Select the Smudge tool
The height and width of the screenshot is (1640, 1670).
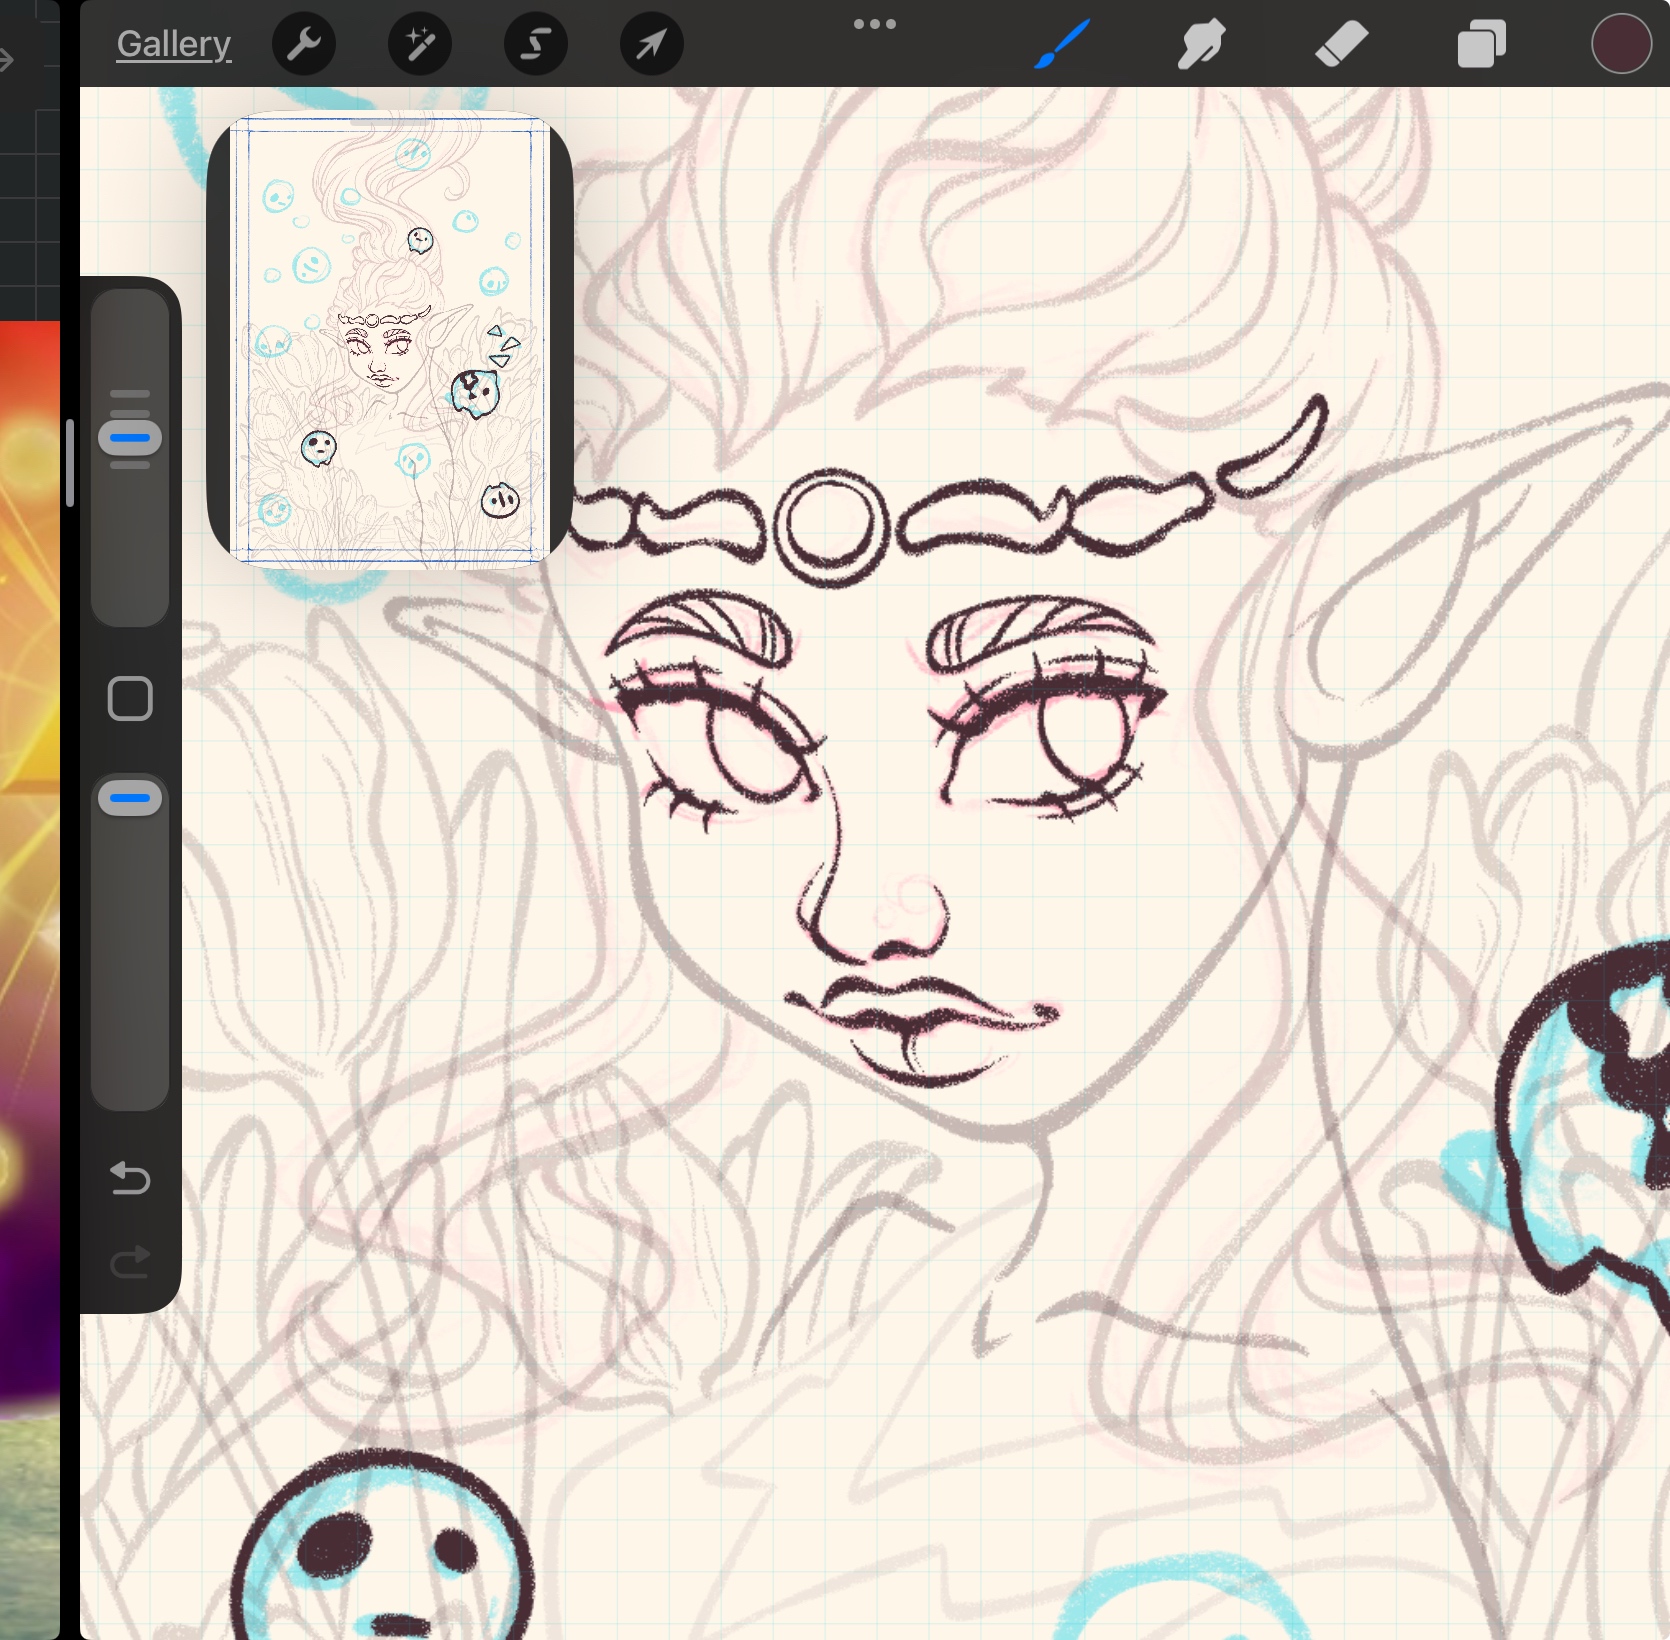[1200, 44]
